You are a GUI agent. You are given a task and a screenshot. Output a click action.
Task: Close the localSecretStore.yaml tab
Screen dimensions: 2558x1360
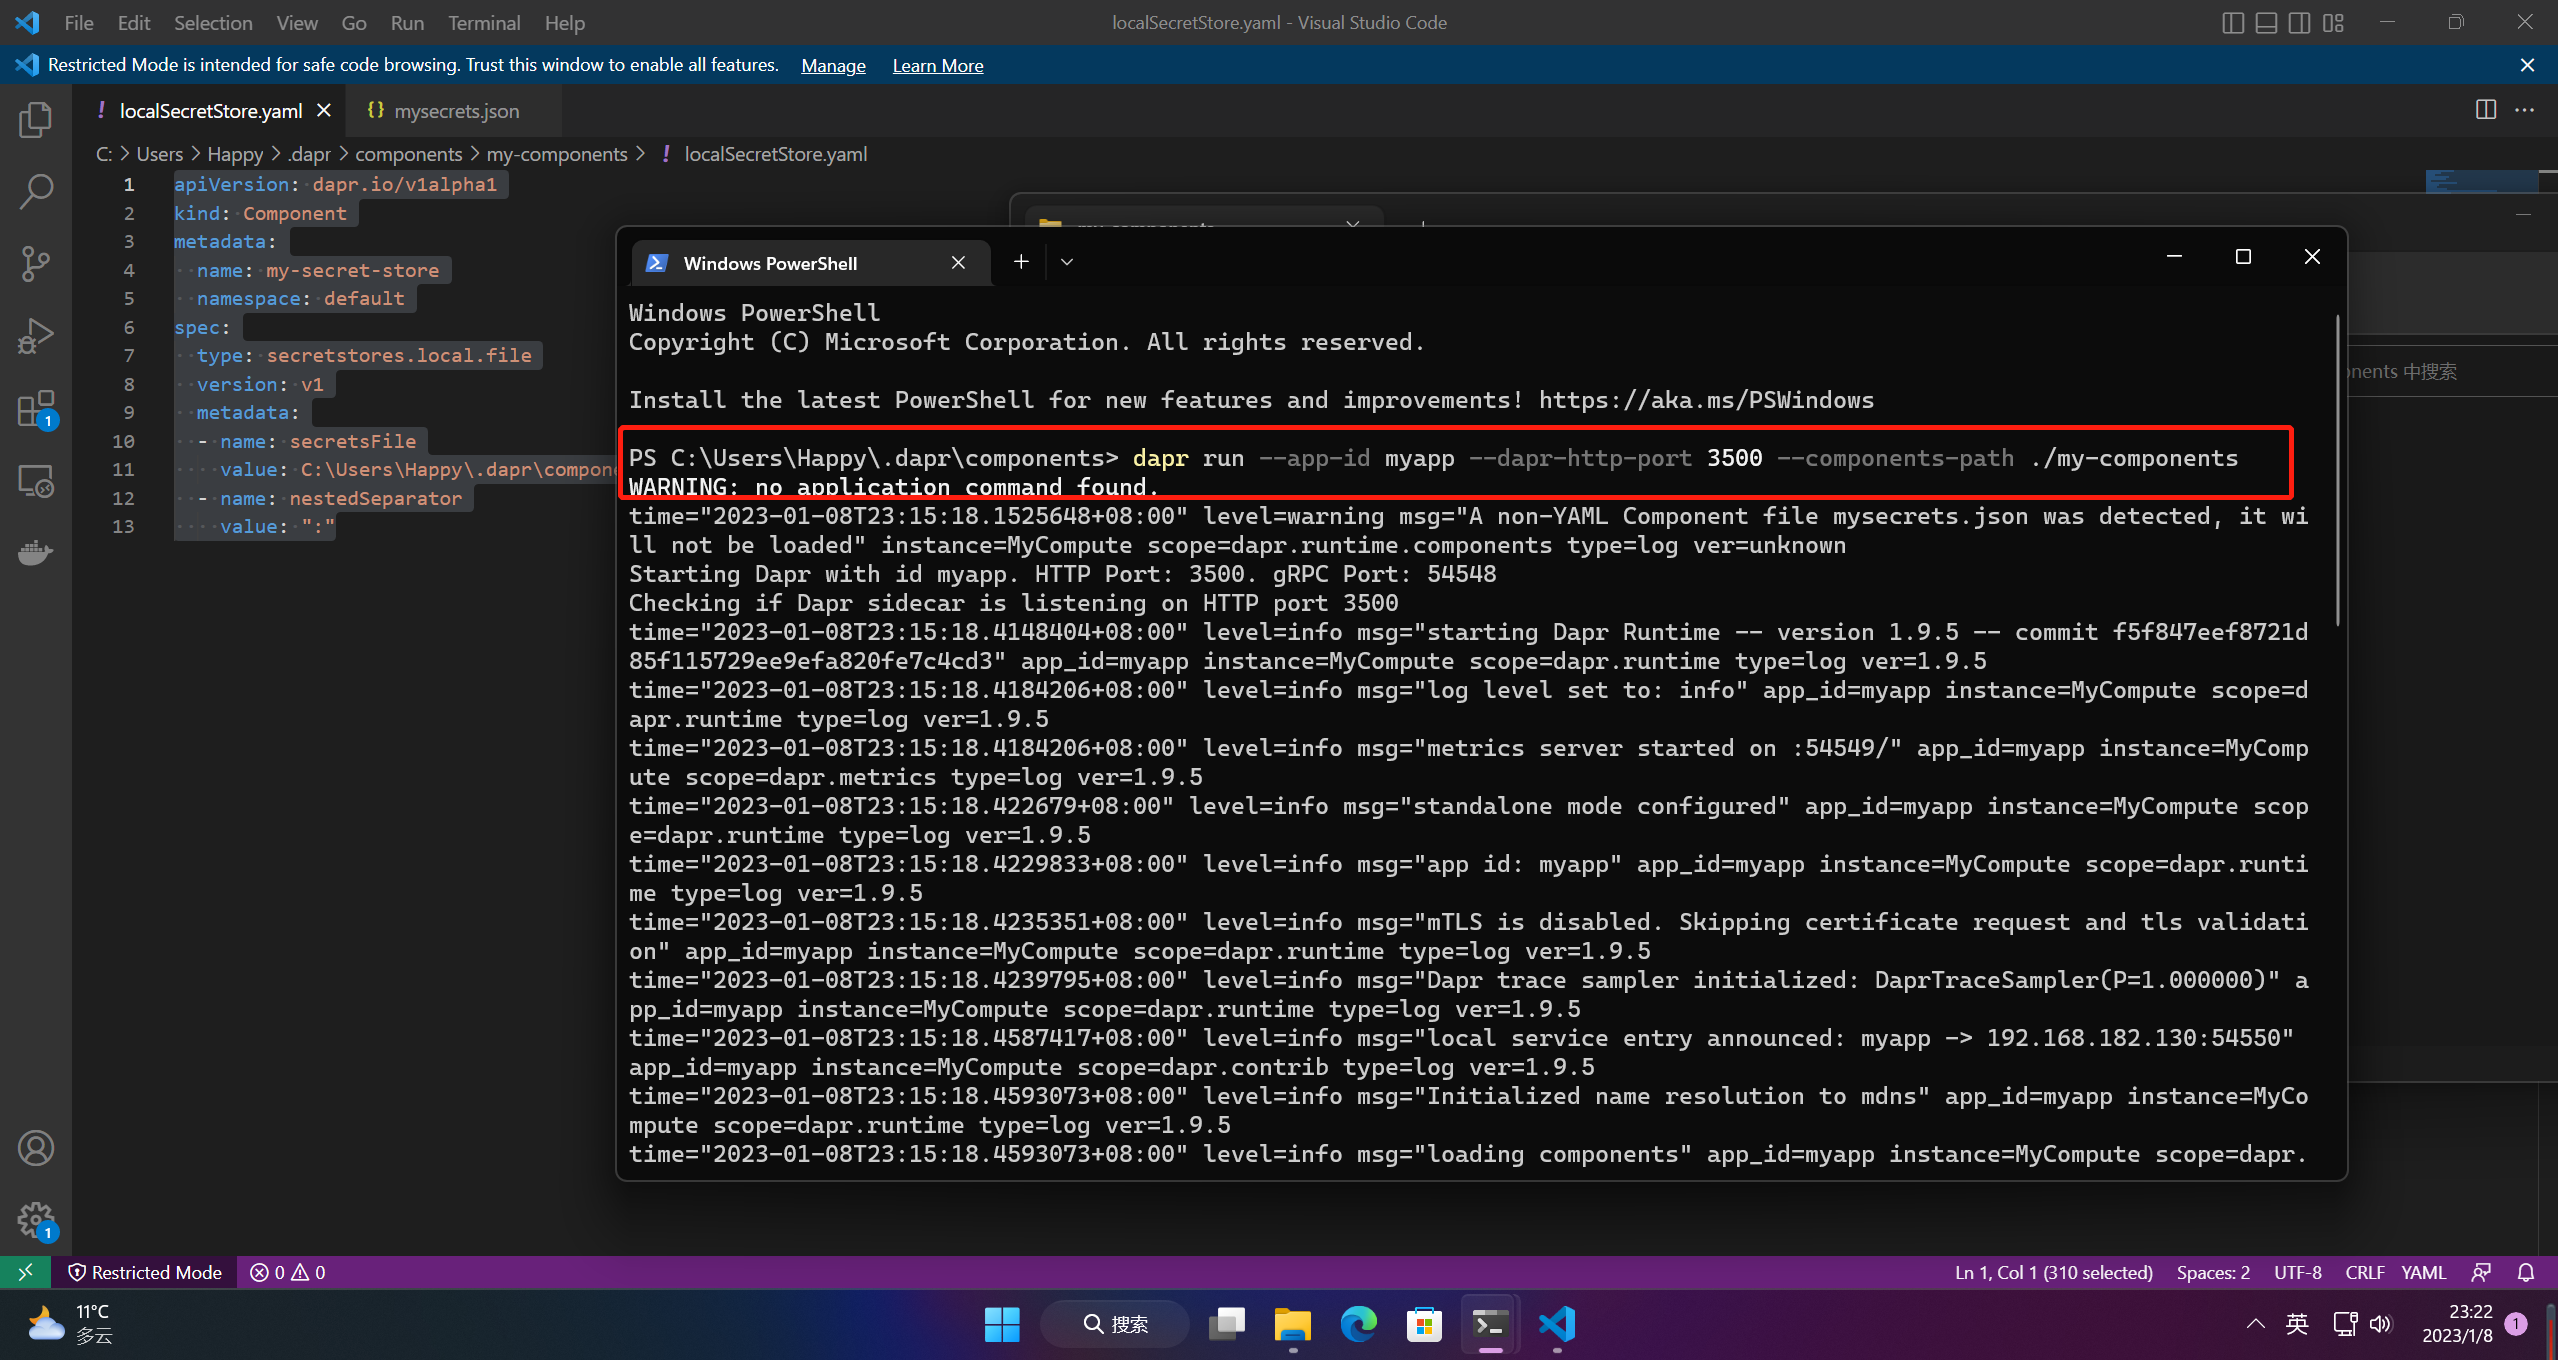pos(324,110)
